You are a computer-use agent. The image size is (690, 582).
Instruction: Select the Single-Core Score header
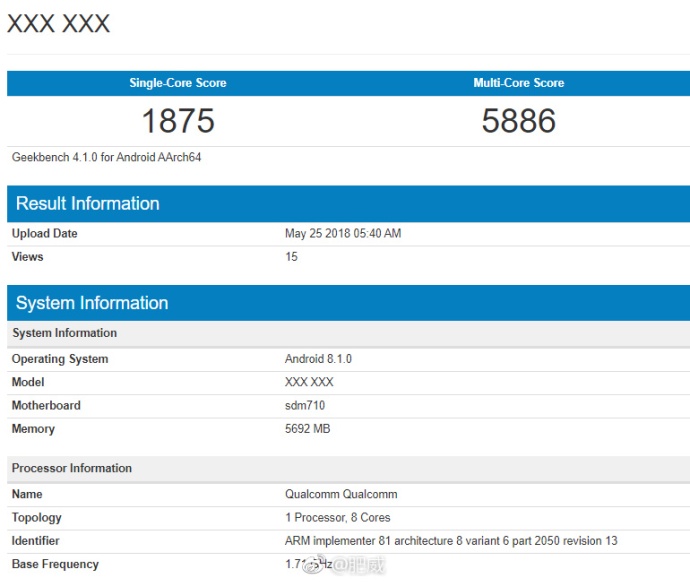[178, 83]
